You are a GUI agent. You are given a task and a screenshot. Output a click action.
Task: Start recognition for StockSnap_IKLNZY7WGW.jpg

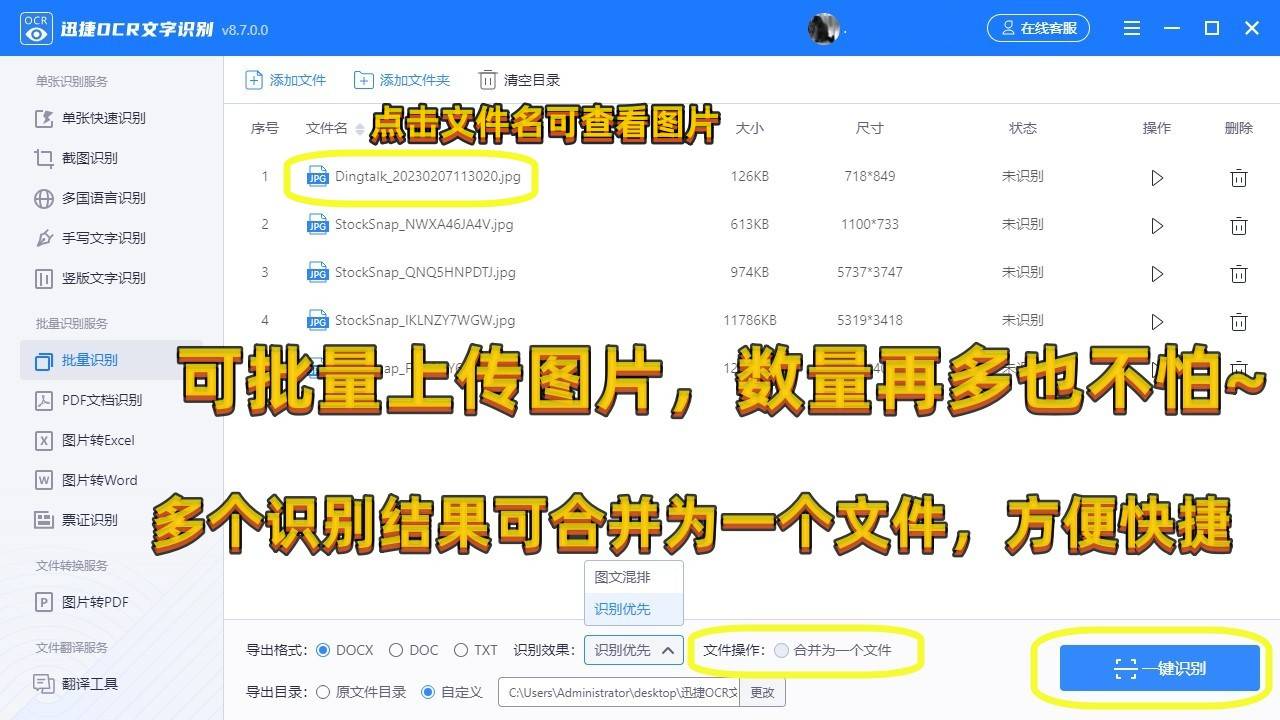coord(1157,322)
